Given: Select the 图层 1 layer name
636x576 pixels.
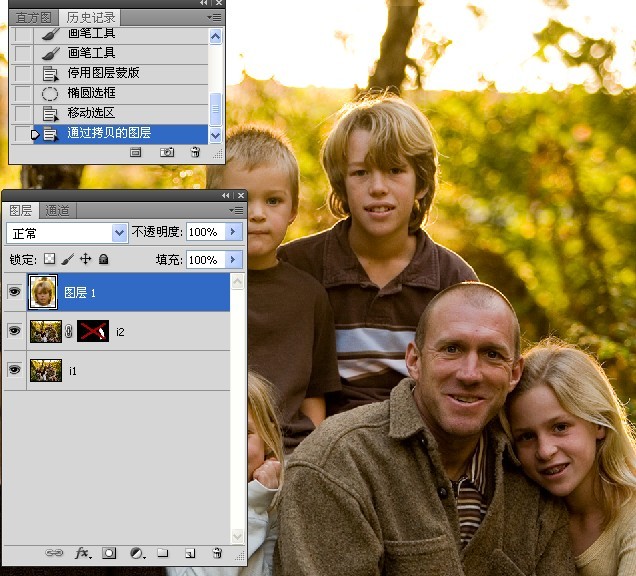Looking at the screenshot, I should (x=80, y=293).
